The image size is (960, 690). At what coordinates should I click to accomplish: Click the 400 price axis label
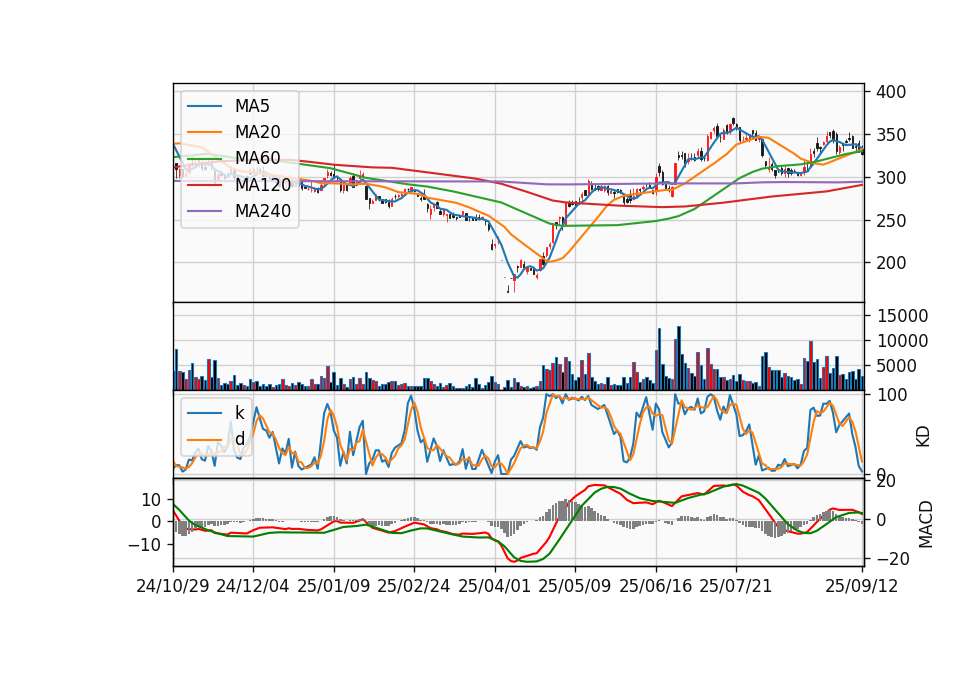point(891,92)
